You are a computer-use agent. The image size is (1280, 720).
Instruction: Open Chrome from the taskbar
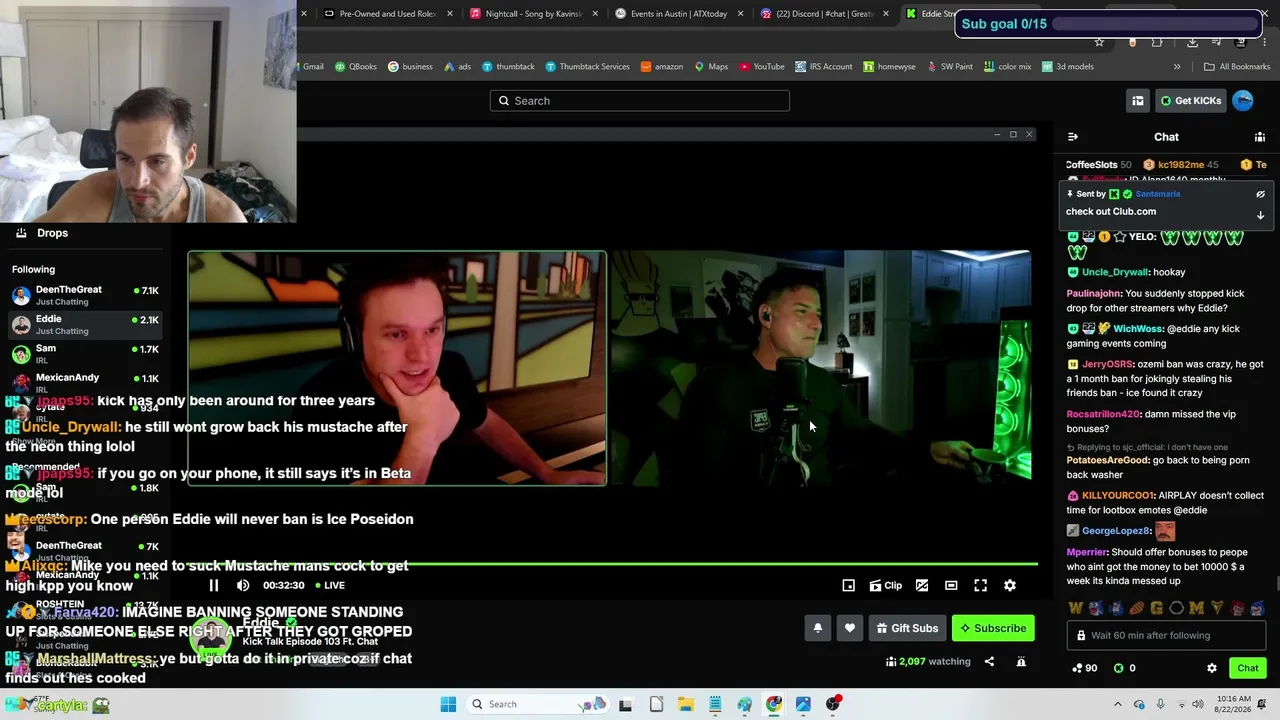pos(774,704)
